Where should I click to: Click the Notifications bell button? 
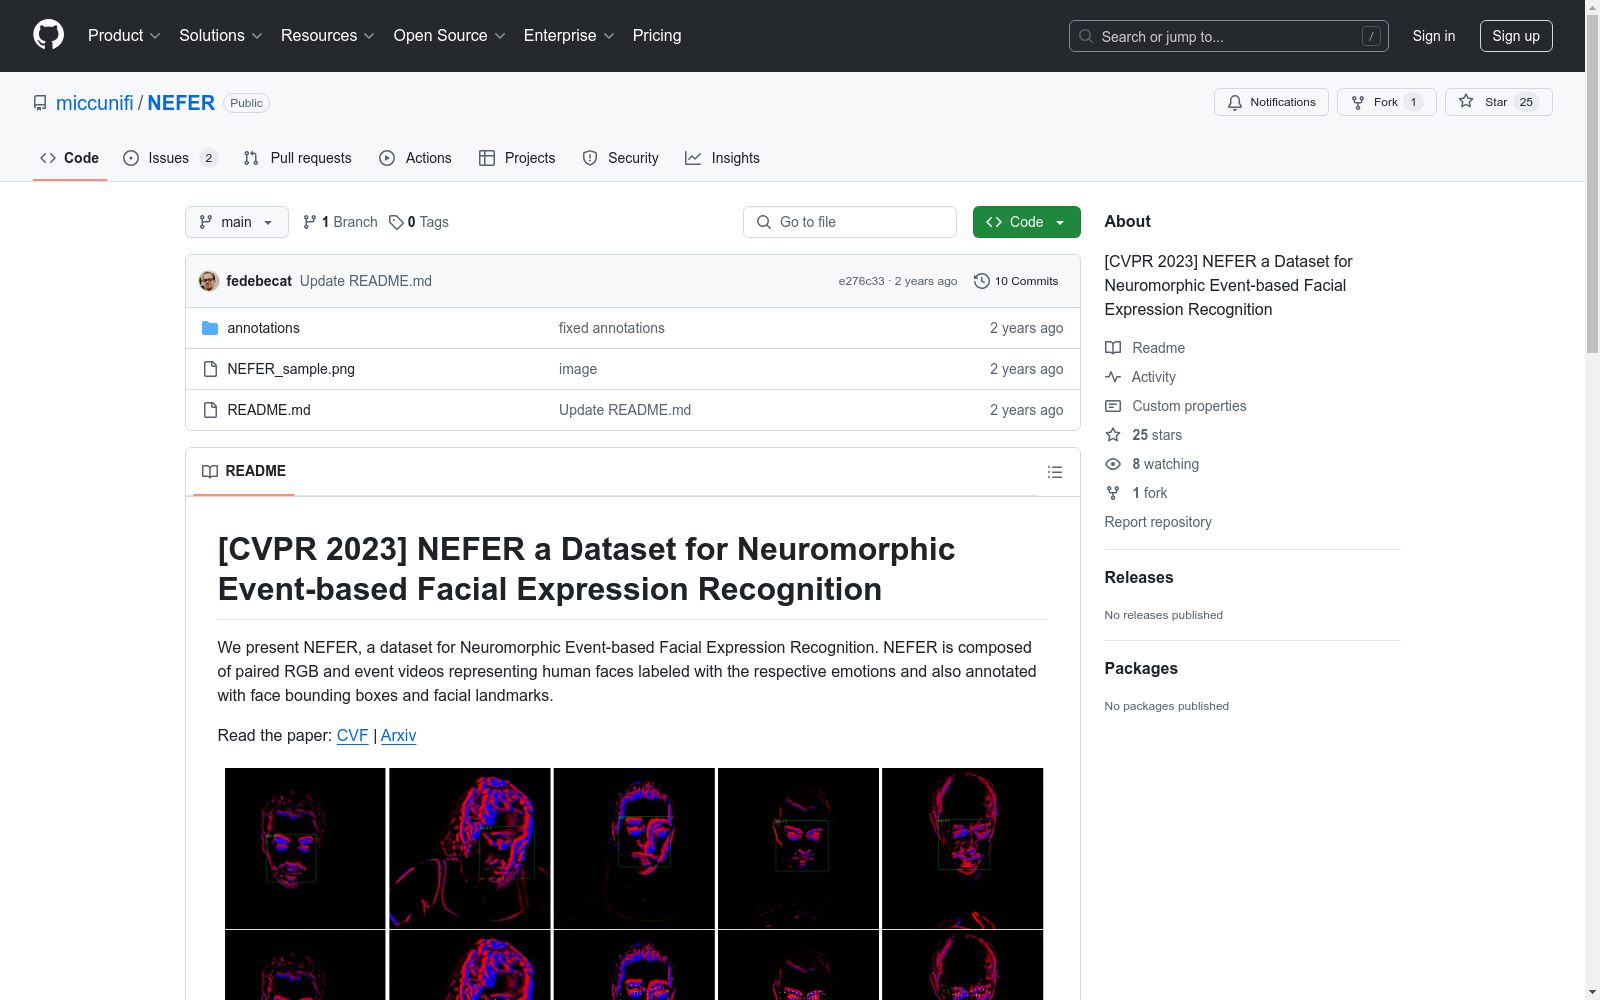click(x=1271, y=102)
